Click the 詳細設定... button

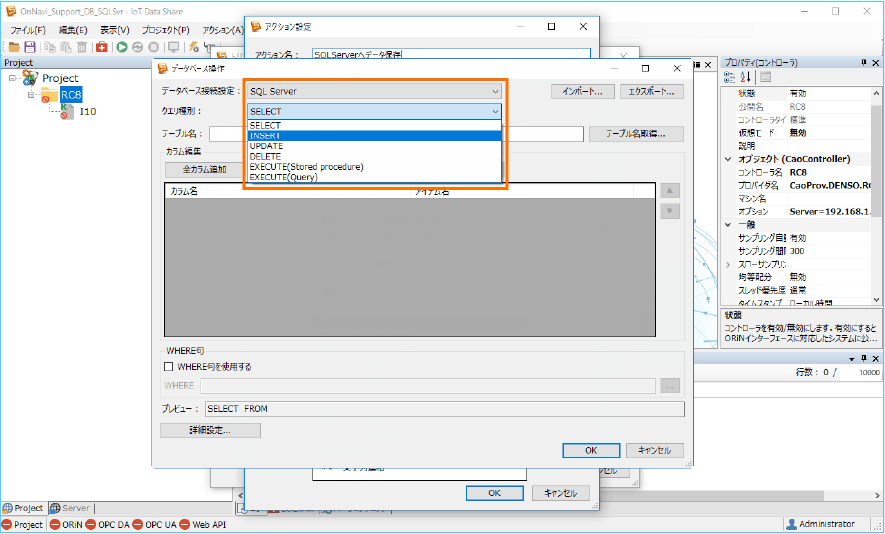coord(210,430)
